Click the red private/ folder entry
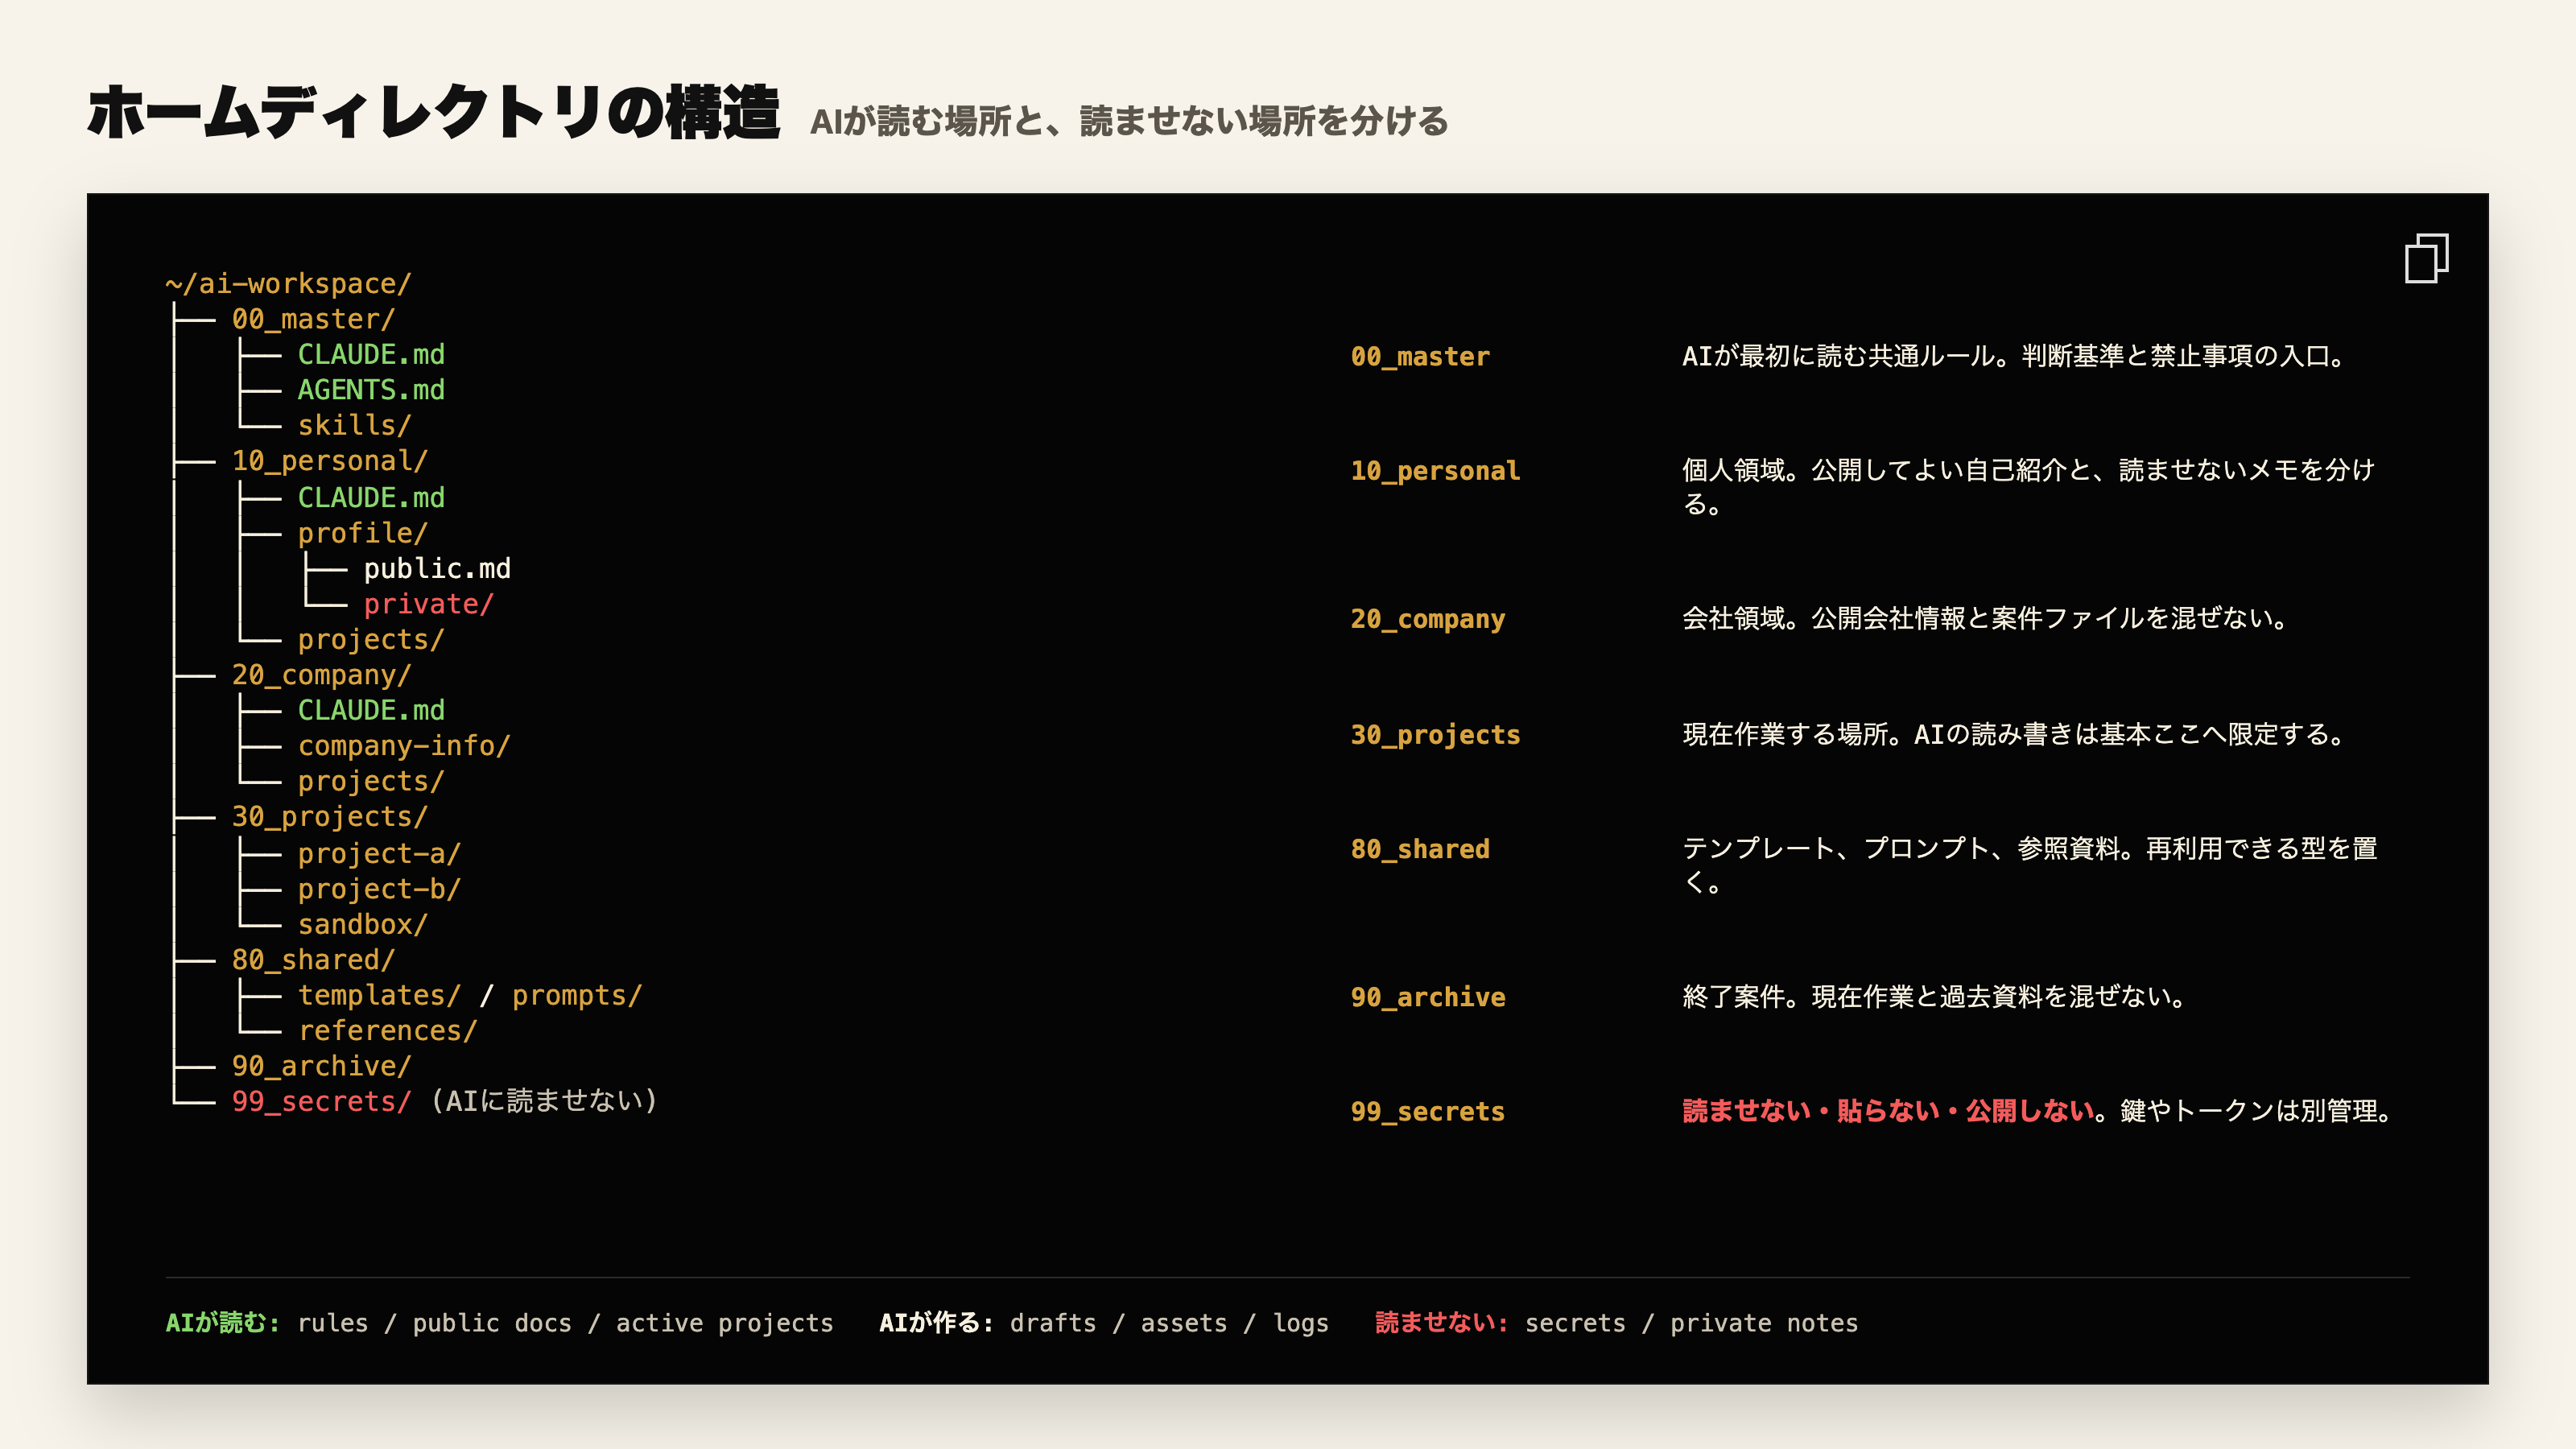This screenshot has width=2576, height=1449. coord(428,604)
